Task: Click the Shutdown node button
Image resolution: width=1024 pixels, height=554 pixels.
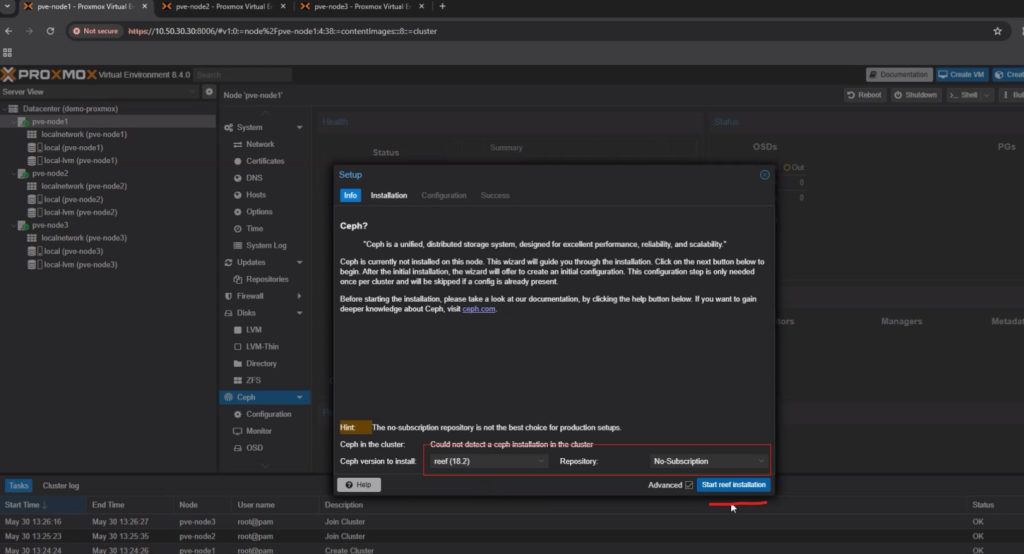Action: click(x=916, y=95)
